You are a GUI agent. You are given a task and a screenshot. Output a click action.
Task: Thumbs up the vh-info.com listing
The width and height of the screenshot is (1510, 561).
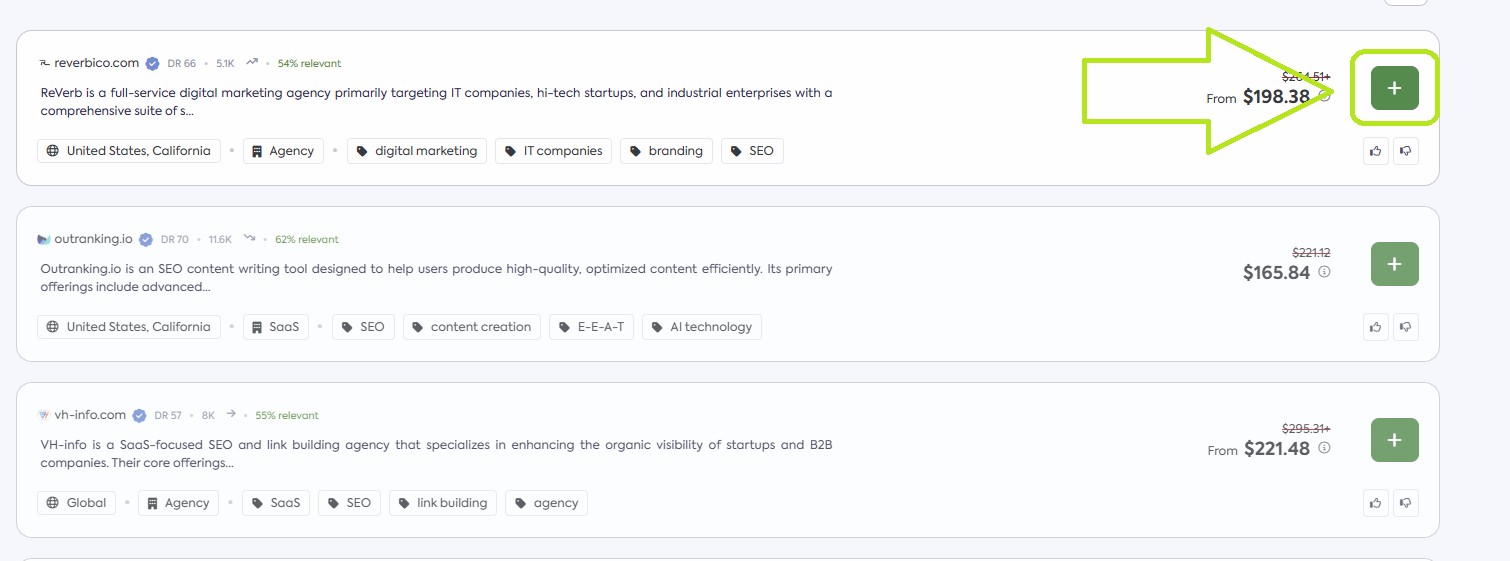click(x=1376, y=503)
